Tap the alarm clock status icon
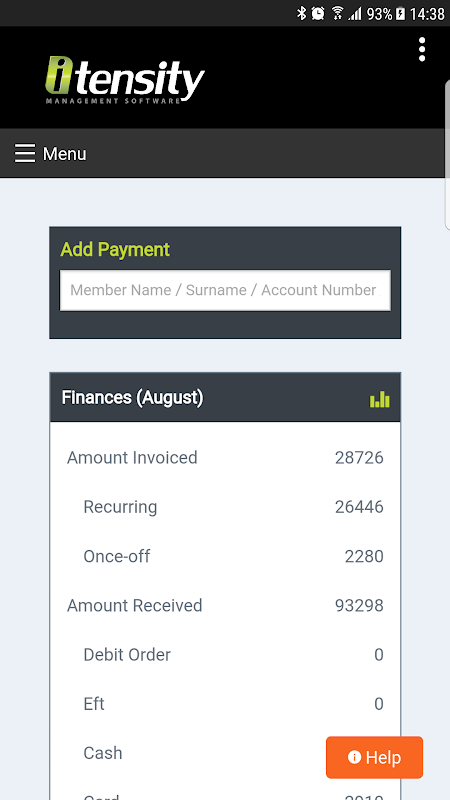This screenshot has width=450, height=800. [318, 13]
